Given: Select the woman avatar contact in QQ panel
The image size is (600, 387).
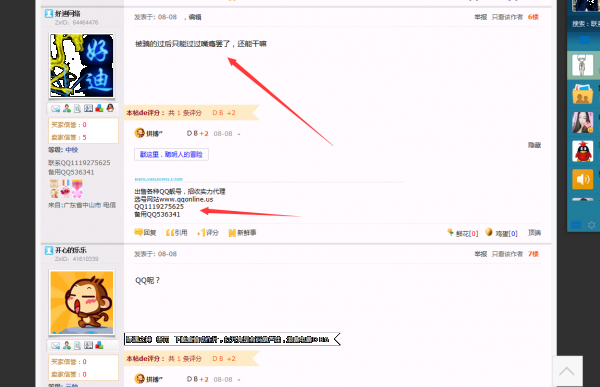Looking at the screenshot, I should click(582, 122).
